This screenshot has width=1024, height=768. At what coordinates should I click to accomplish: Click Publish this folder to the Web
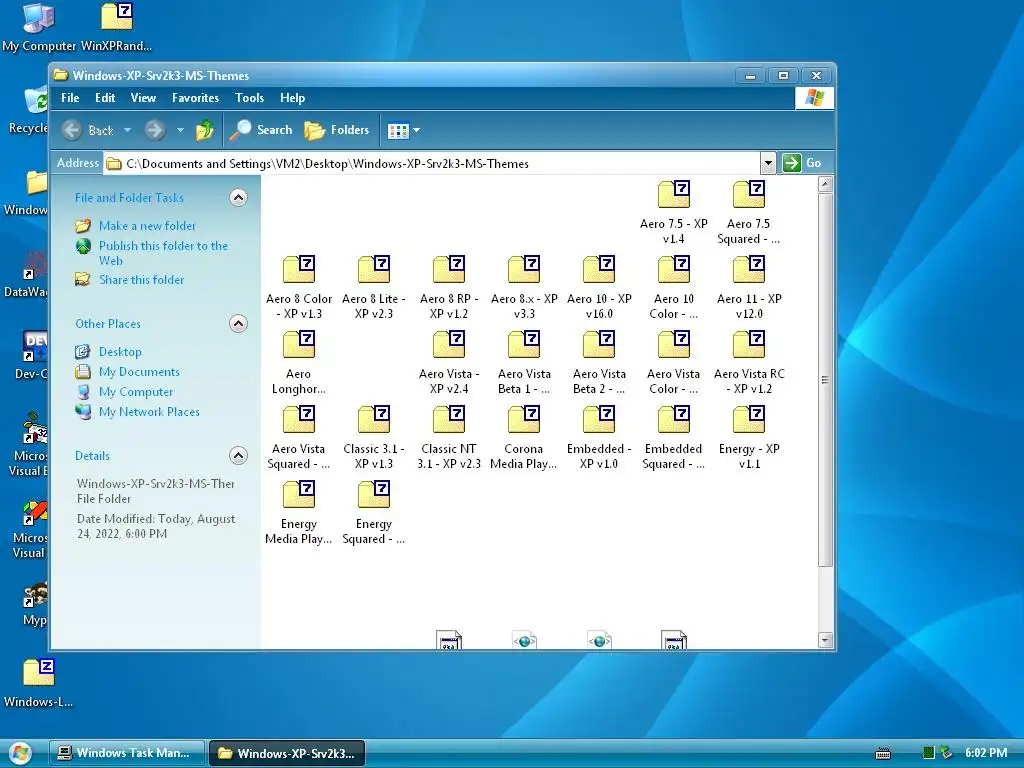pos(152,253)
